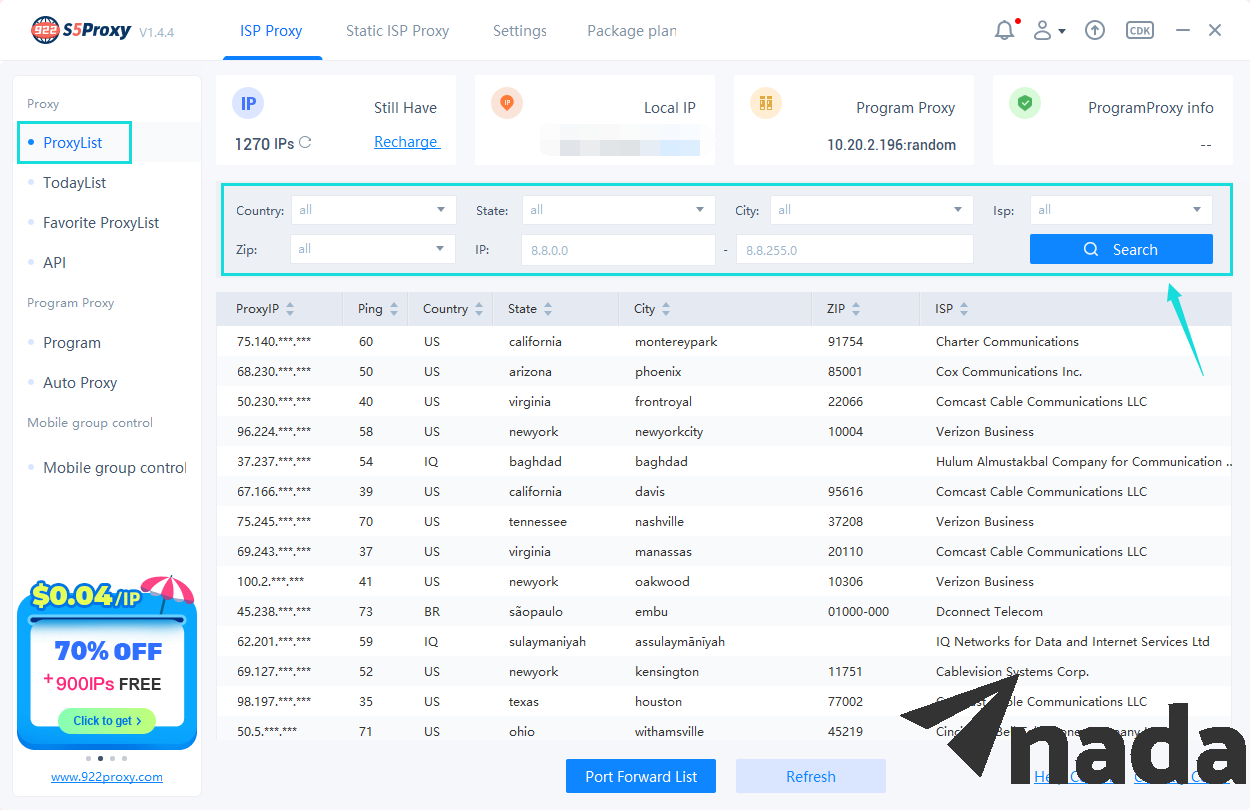Click the orange Local IP pin icon

point(507,102)
